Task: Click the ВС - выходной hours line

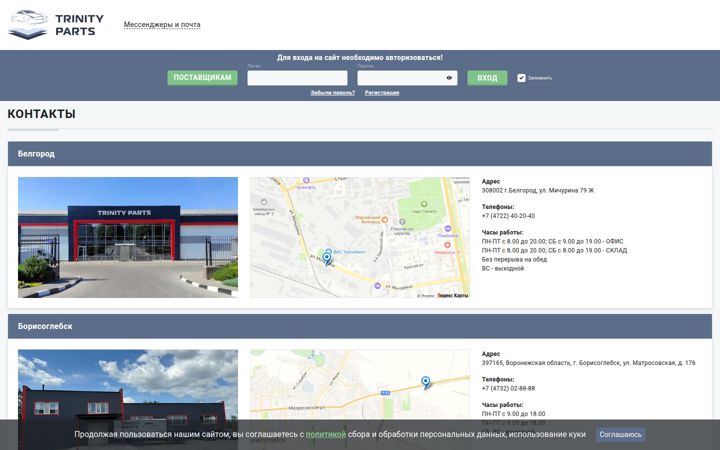Action: coord(503,269)
